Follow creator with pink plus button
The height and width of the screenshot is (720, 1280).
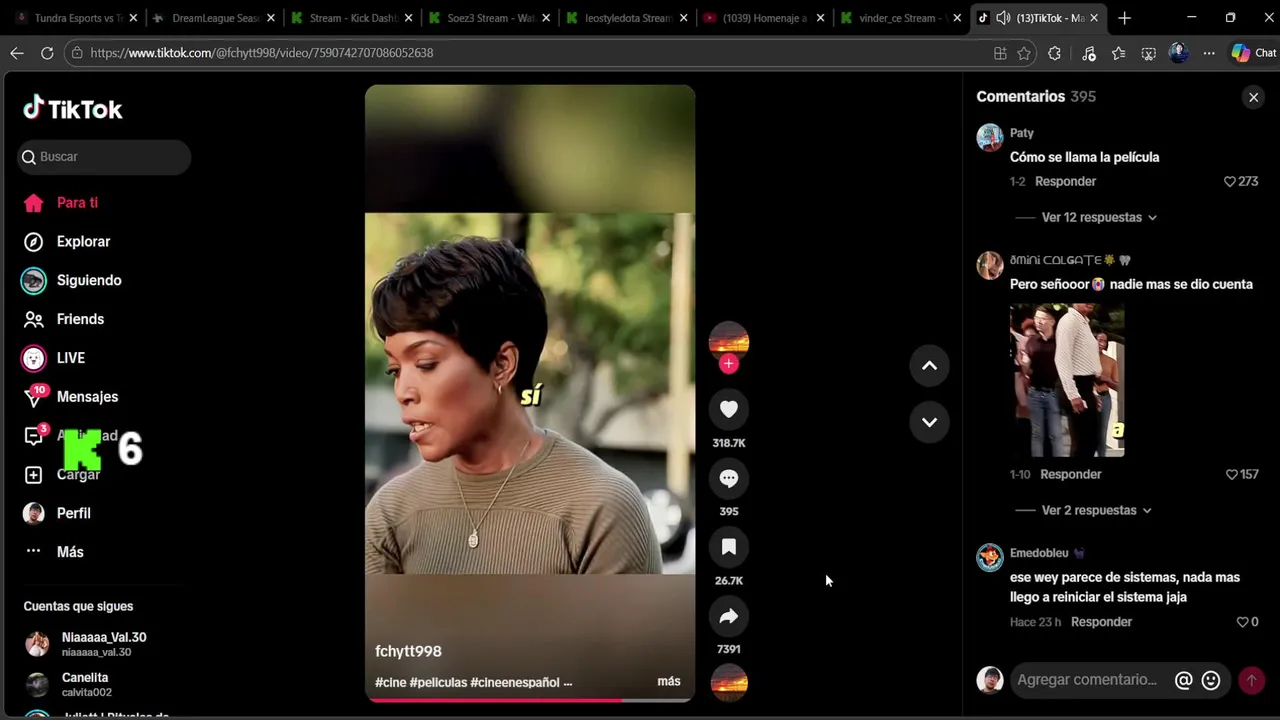click(x=729, y=364)
